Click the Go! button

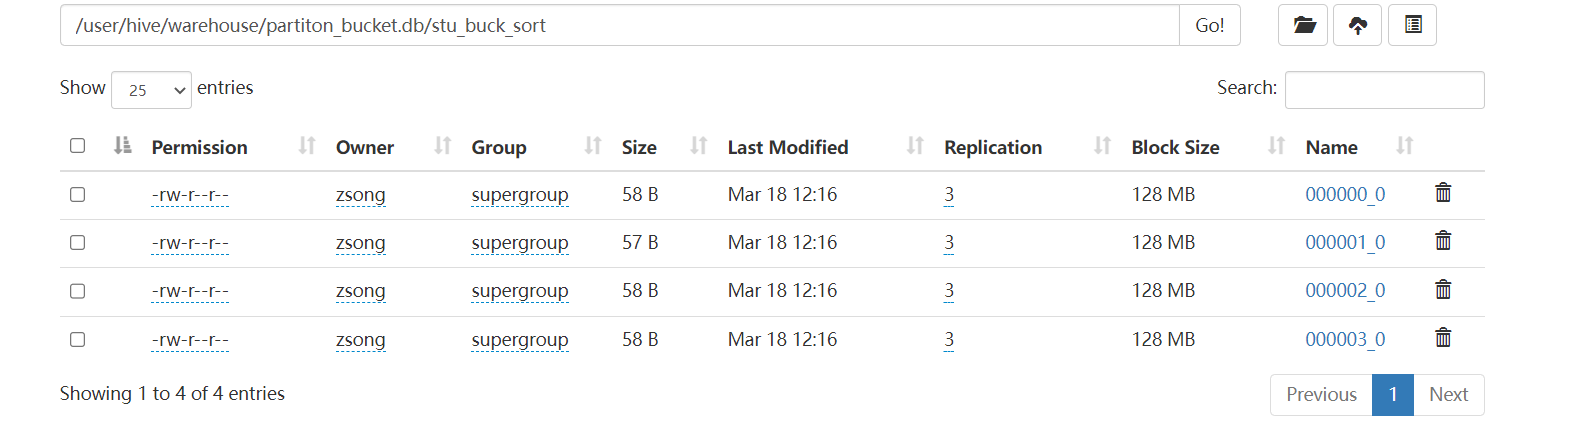click(1210, 25)
